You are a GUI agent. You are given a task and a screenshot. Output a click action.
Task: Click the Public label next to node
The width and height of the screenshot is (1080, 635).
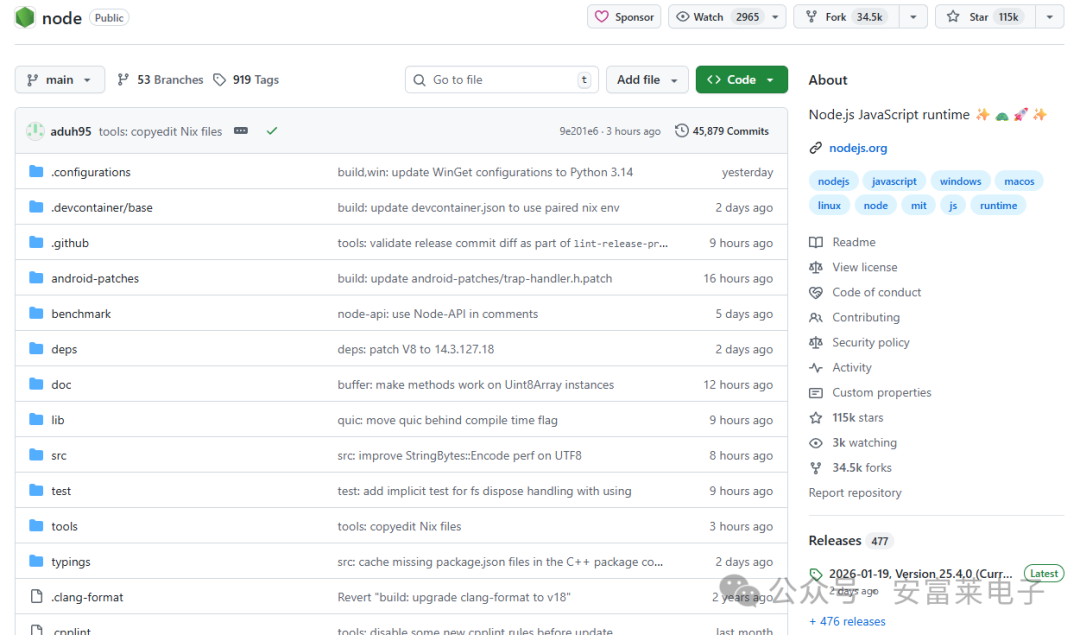108,17
